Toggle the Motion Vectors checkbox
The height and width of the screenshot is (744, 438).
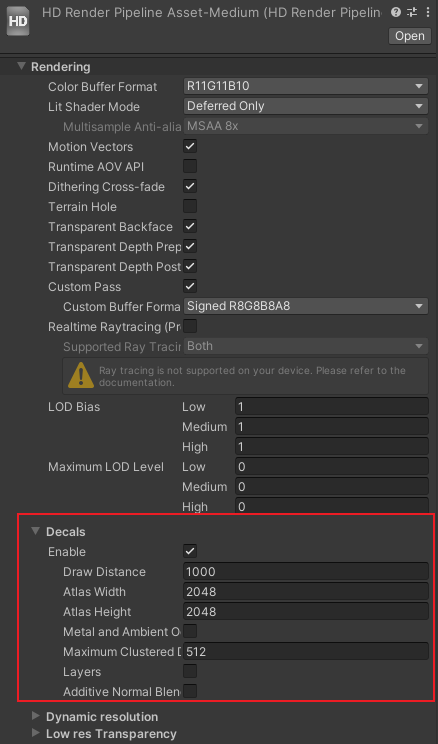pos(190,146)
